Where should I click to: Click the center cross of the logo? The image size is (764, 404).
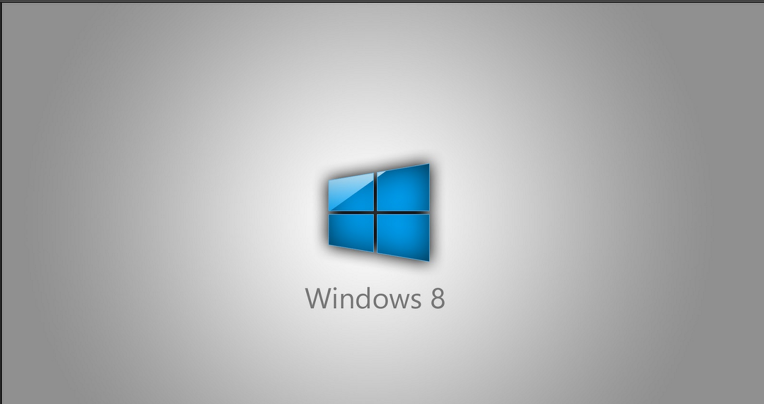pyautogui.click(x=375, y=211)
